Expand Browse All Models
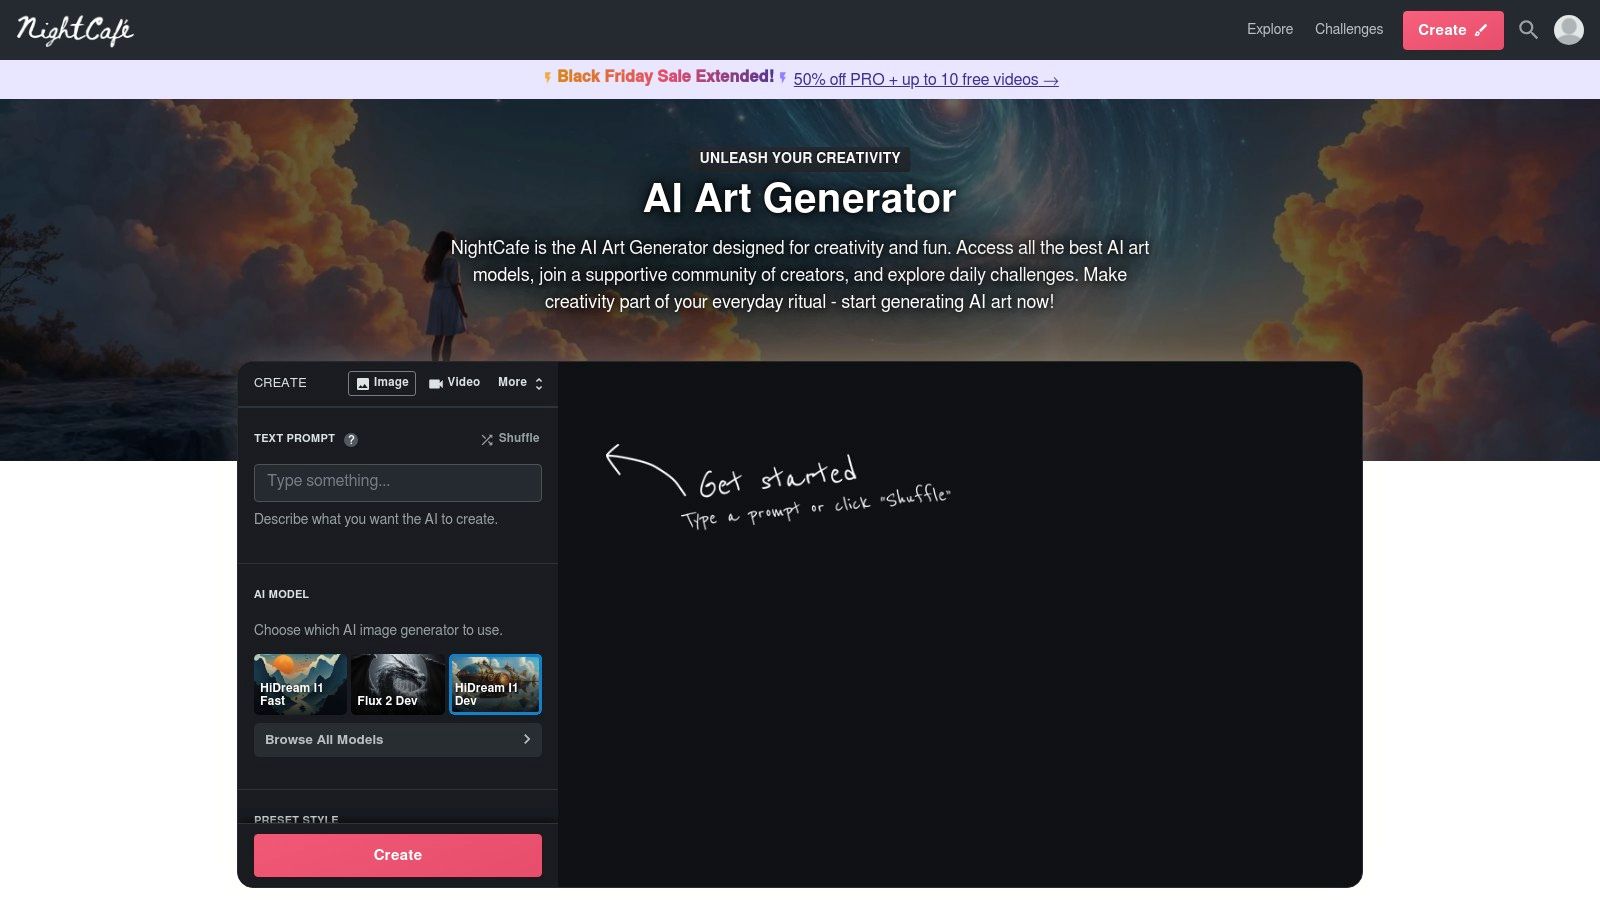Screen dimensions: 1600x900 (398, 740)
